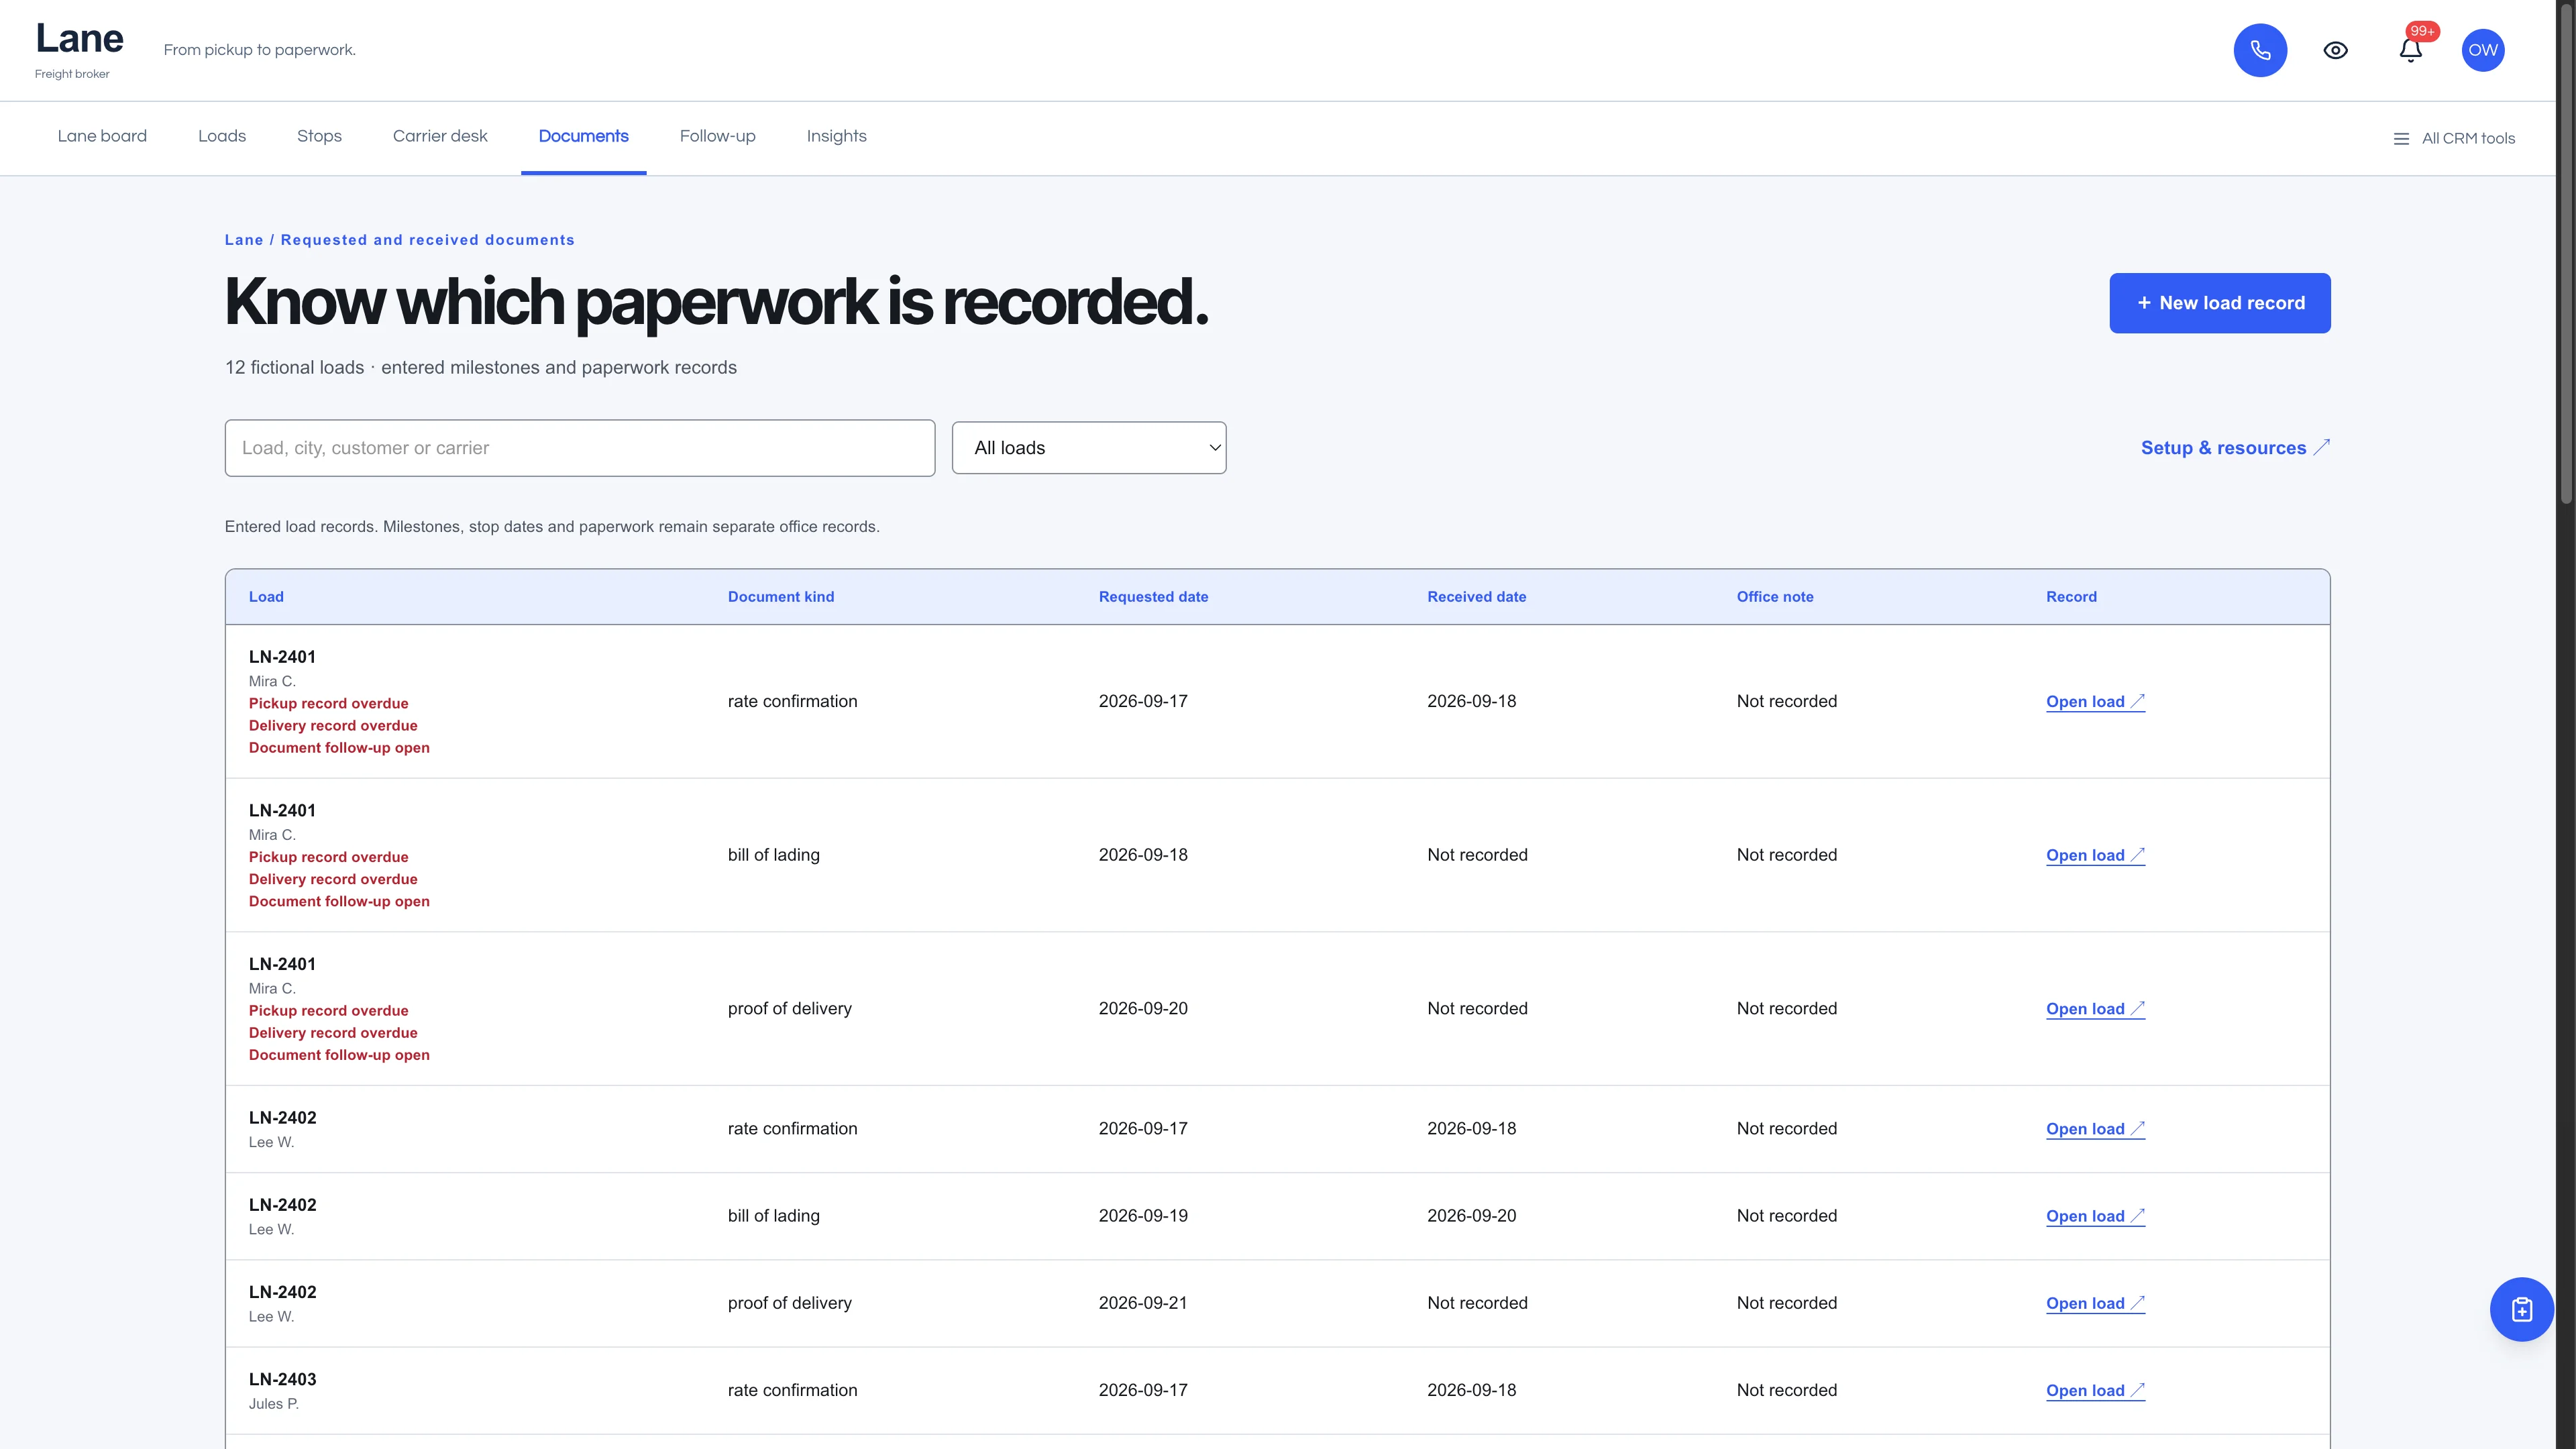Click the floating clipboard button
2576x1449 pixels.
click(x=2521, y=1309)
